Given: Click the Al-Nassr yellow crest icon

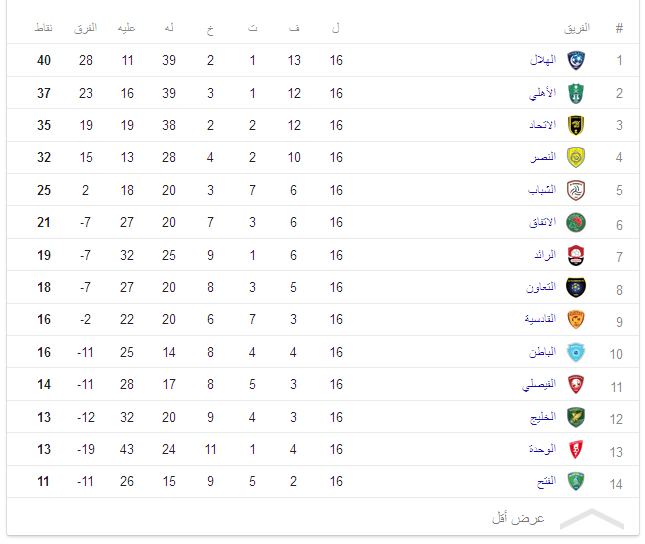Looking at the screenshot, I should point(576,157).
